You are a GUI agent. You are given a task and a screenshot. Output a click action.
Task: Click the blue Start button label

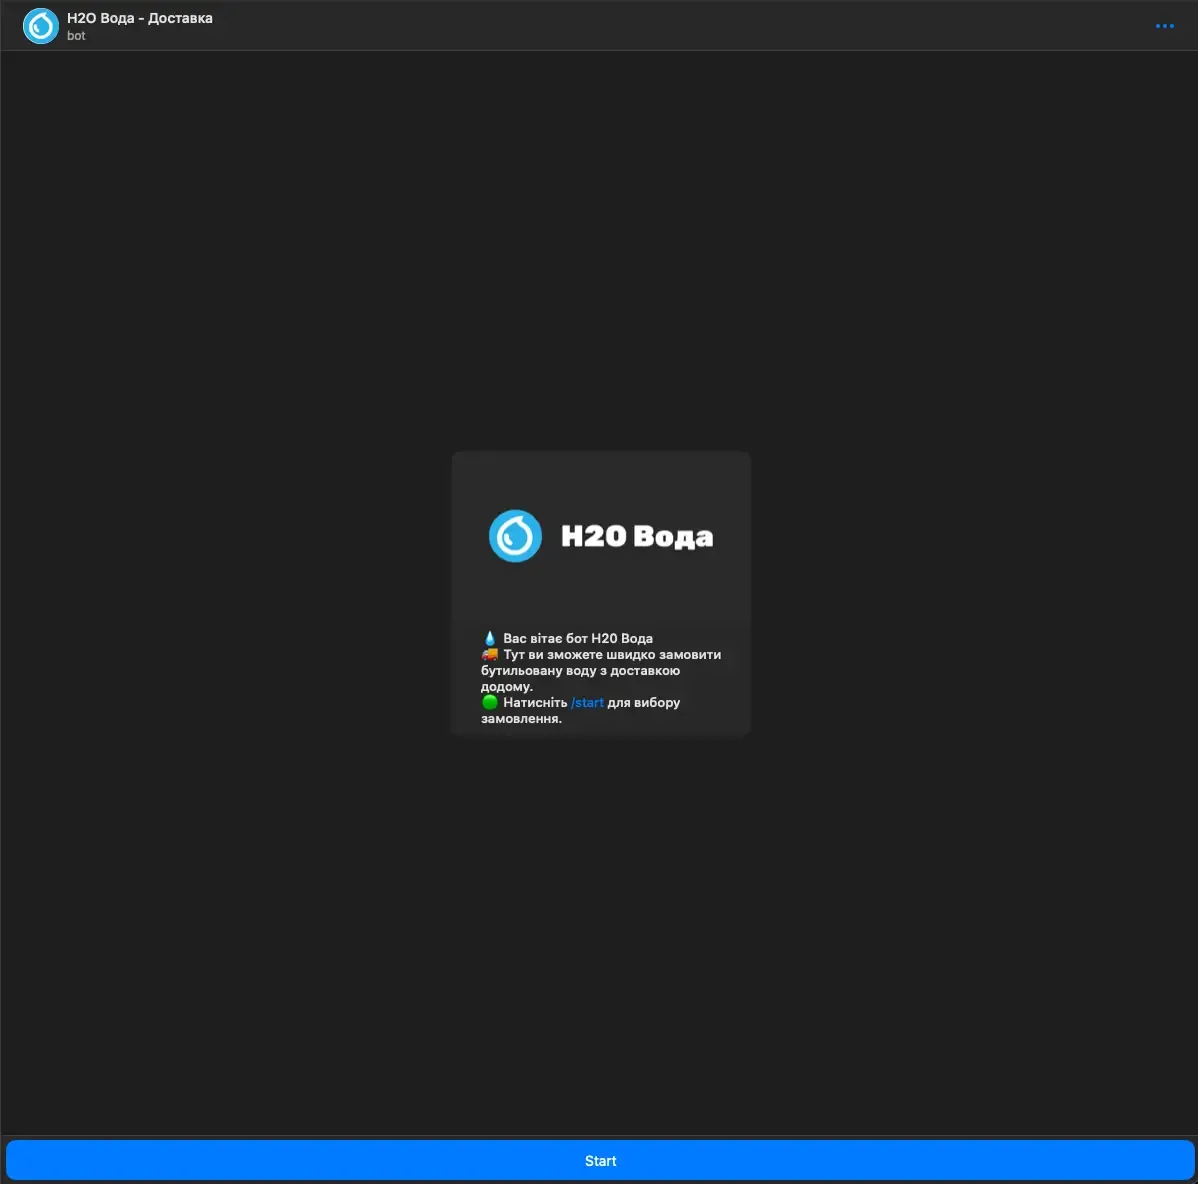(x=600, y=1160)
